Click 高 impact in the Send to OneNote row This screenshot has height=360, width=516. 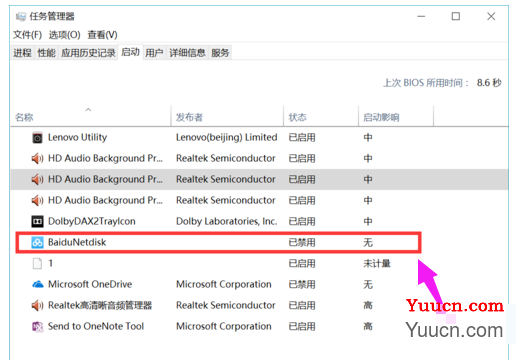point(368,326)
